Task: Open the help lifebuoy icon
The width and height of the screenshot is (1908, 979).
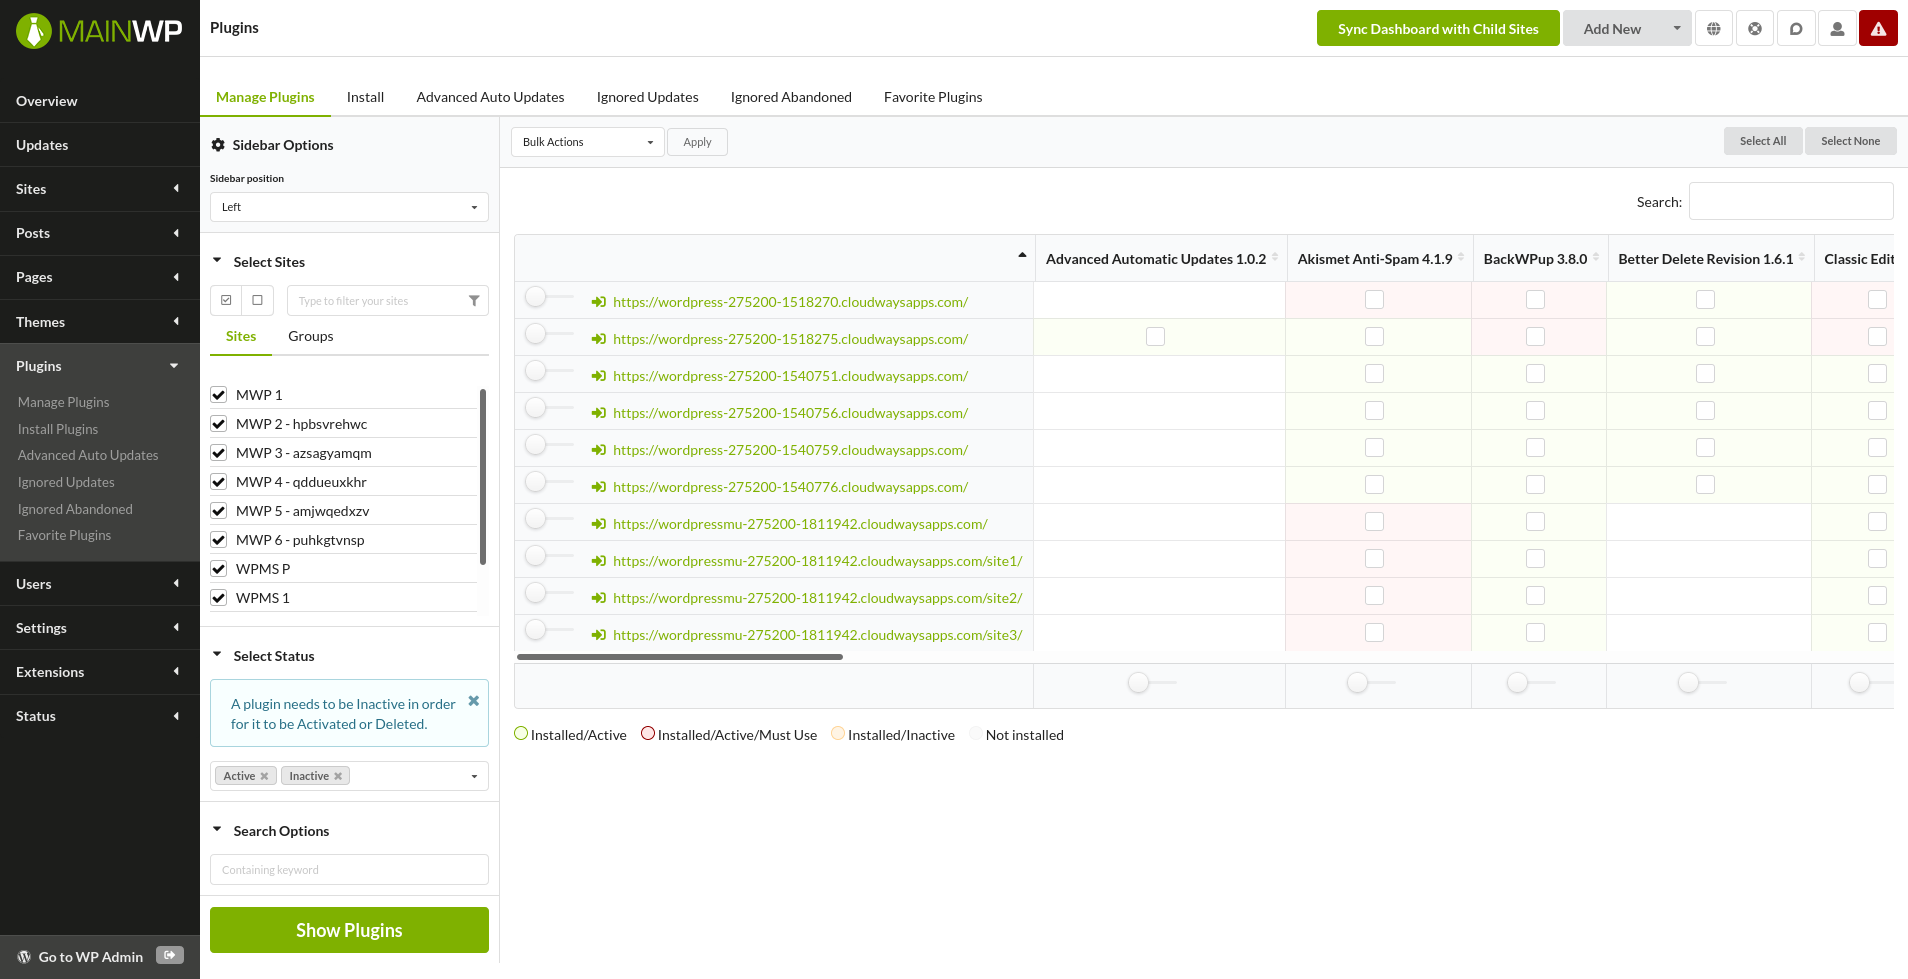Action: click(1755, 28)
